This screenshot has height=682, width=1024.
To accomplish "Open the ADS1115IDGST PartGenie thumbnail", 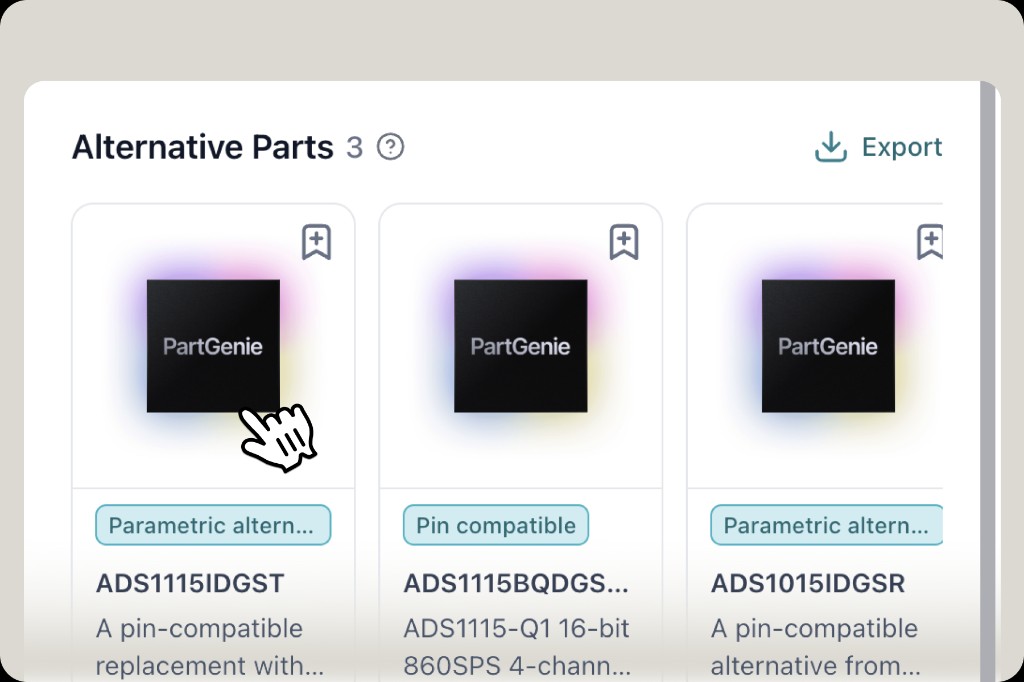I will pyautogui.click(x=213, y=346).
